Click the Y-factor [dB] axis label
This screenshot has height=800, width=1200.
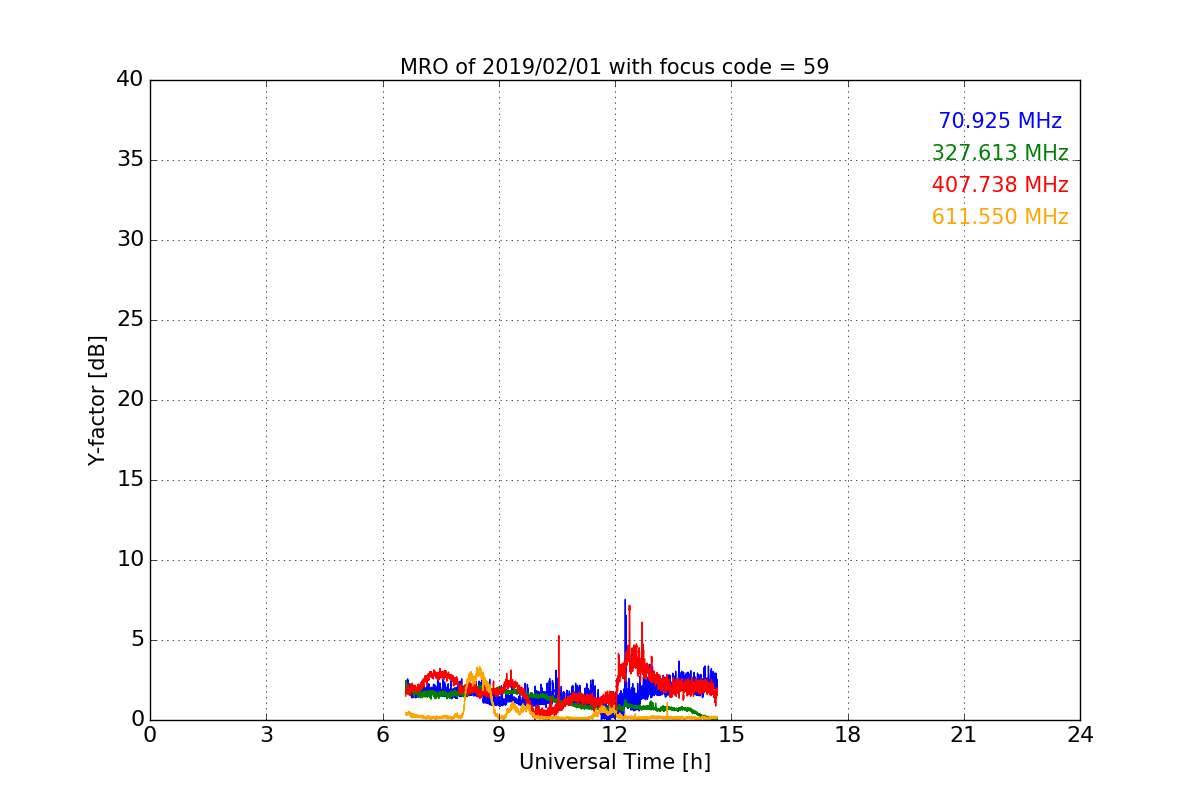click(97, 400)
